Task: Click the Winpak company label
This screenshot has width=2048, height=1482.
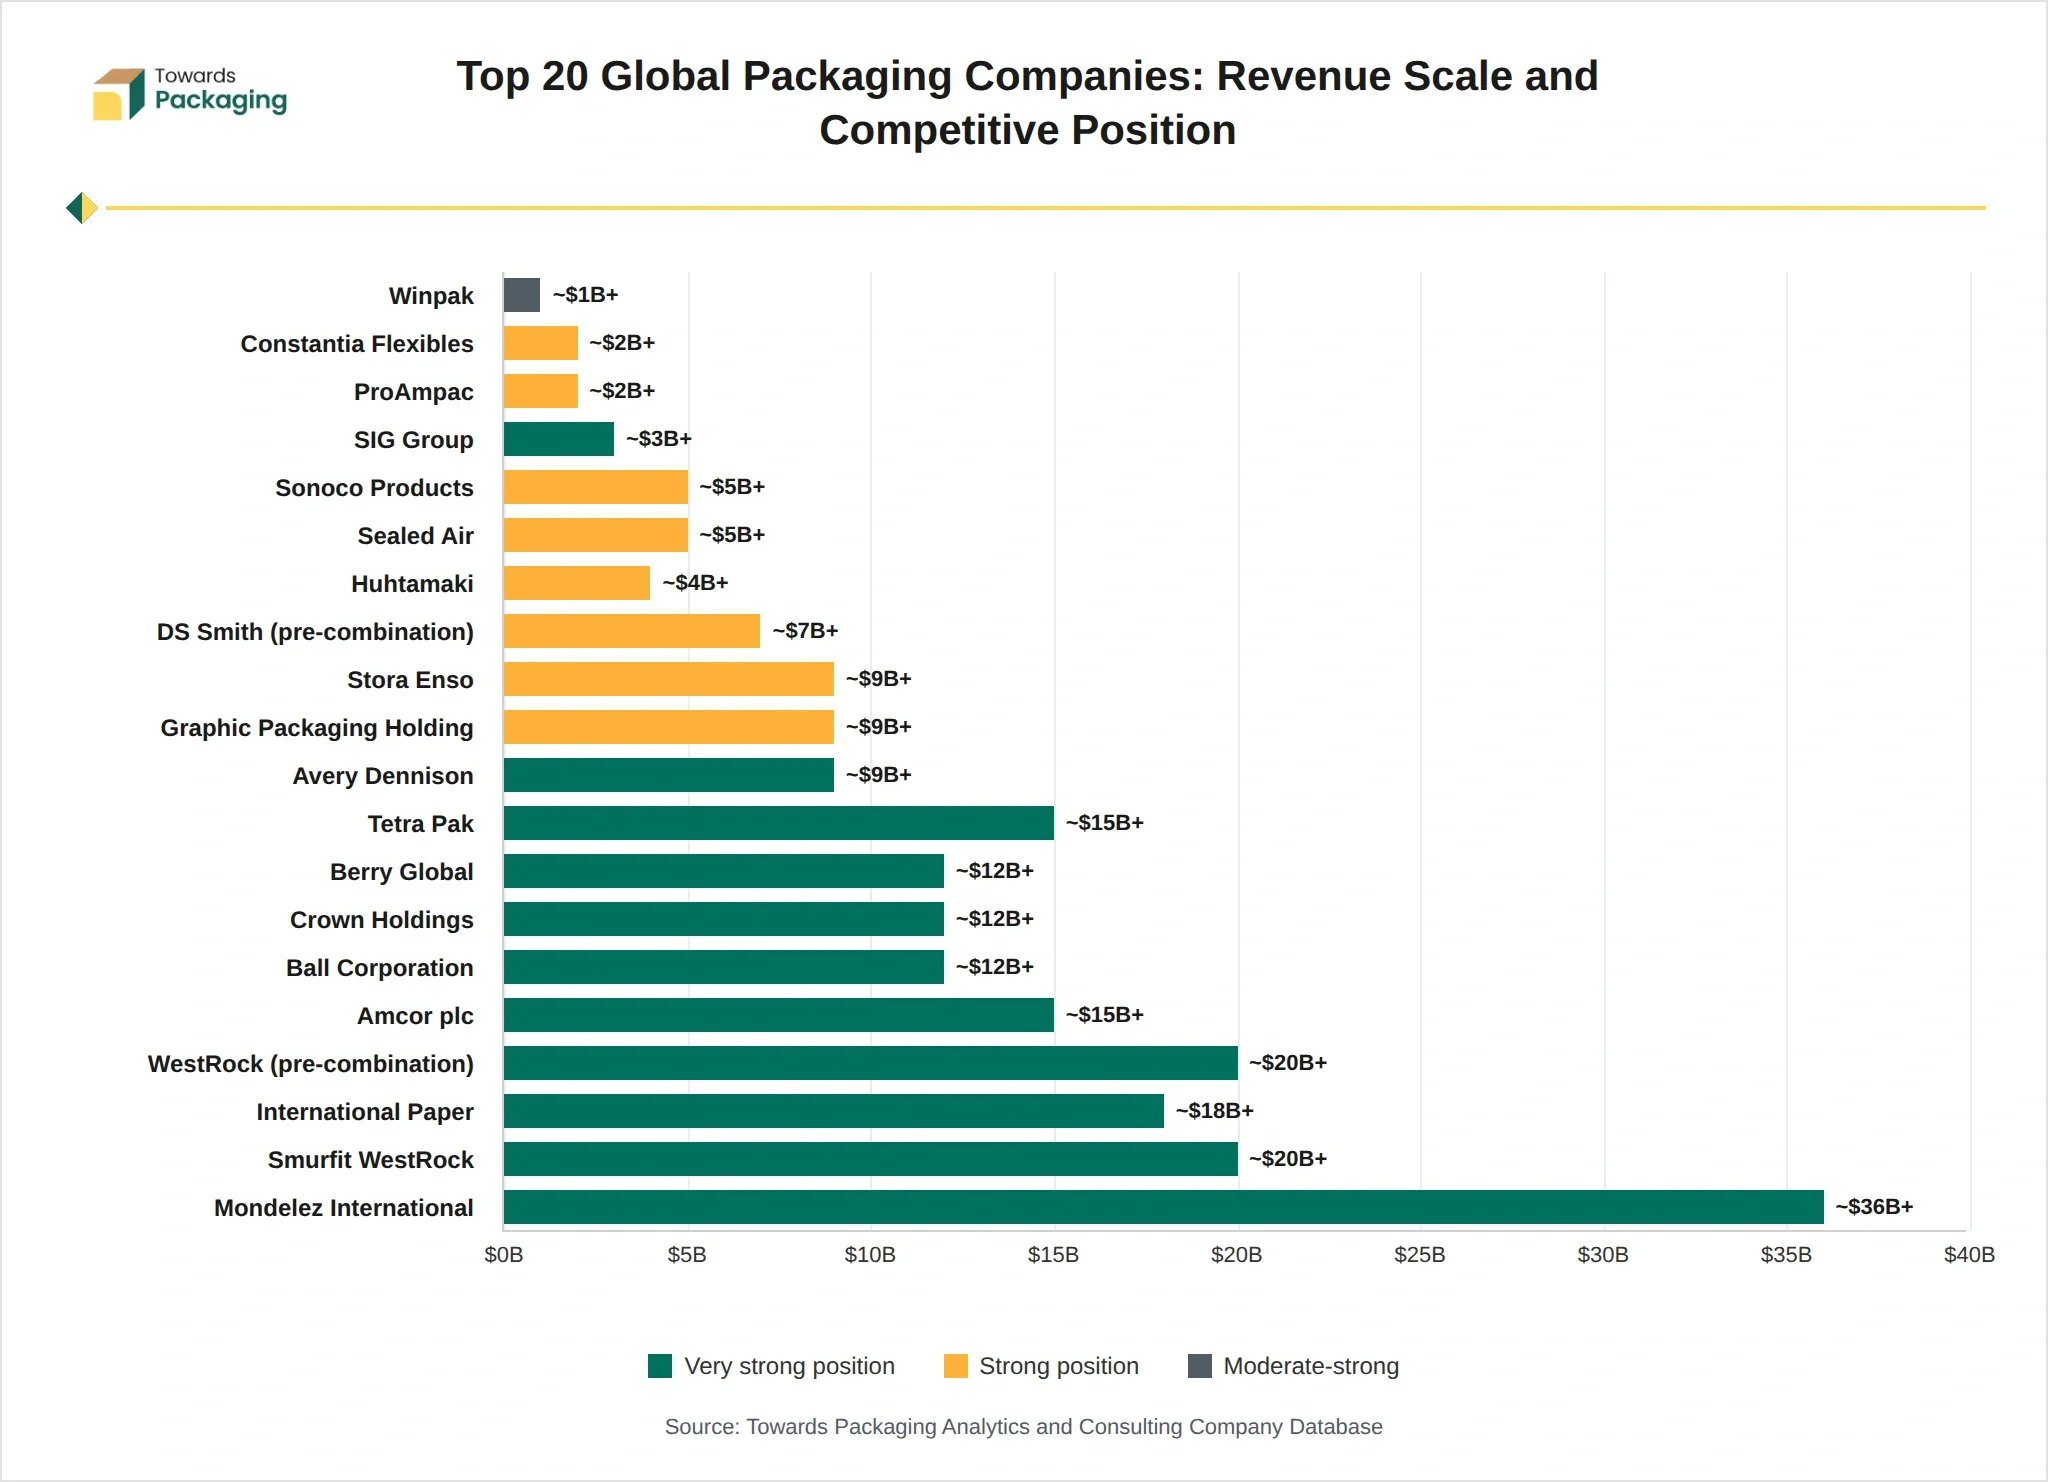Action: pyautogui.click(x=431, y=296)
